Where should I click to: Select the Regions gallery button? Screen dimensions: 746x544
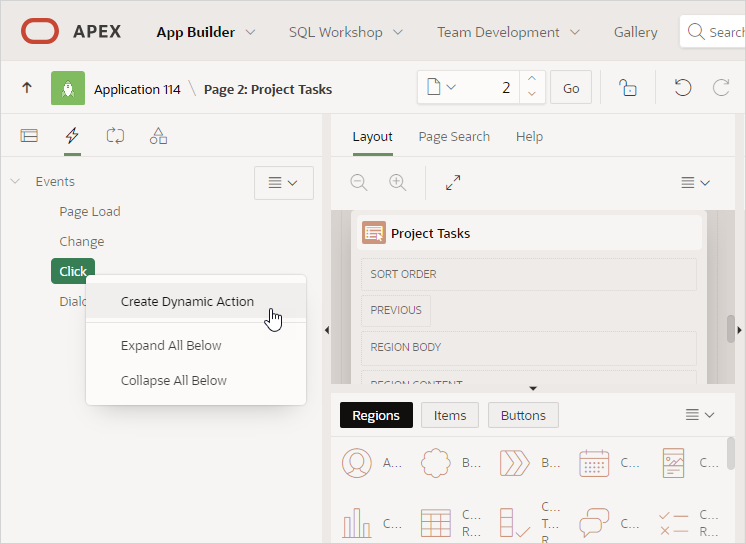pyautogui.click(x=376, y=415)
